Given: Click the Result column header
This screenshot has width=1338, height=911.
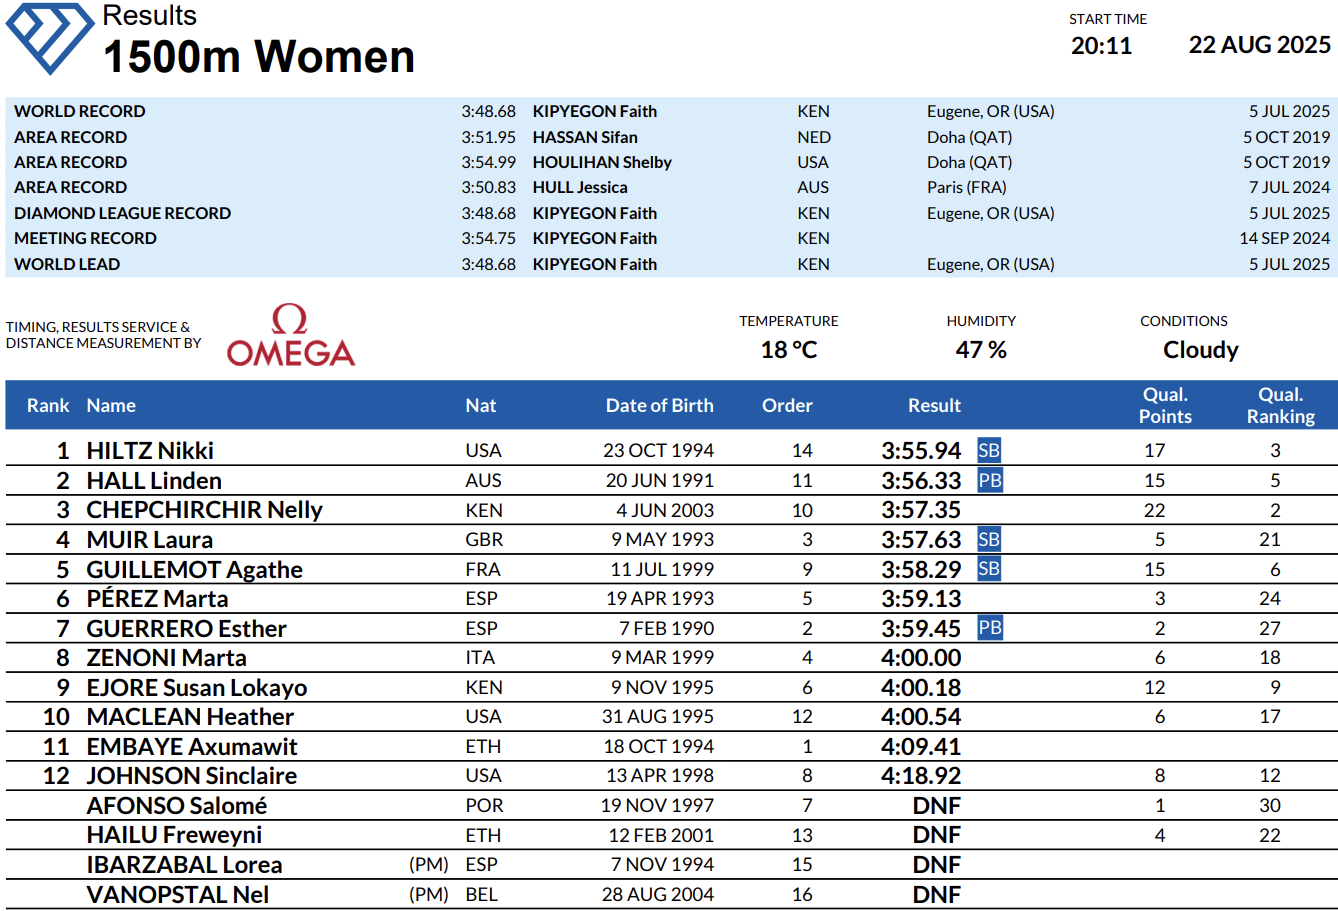Looking at the screenshot, I should tap(934, 405).
